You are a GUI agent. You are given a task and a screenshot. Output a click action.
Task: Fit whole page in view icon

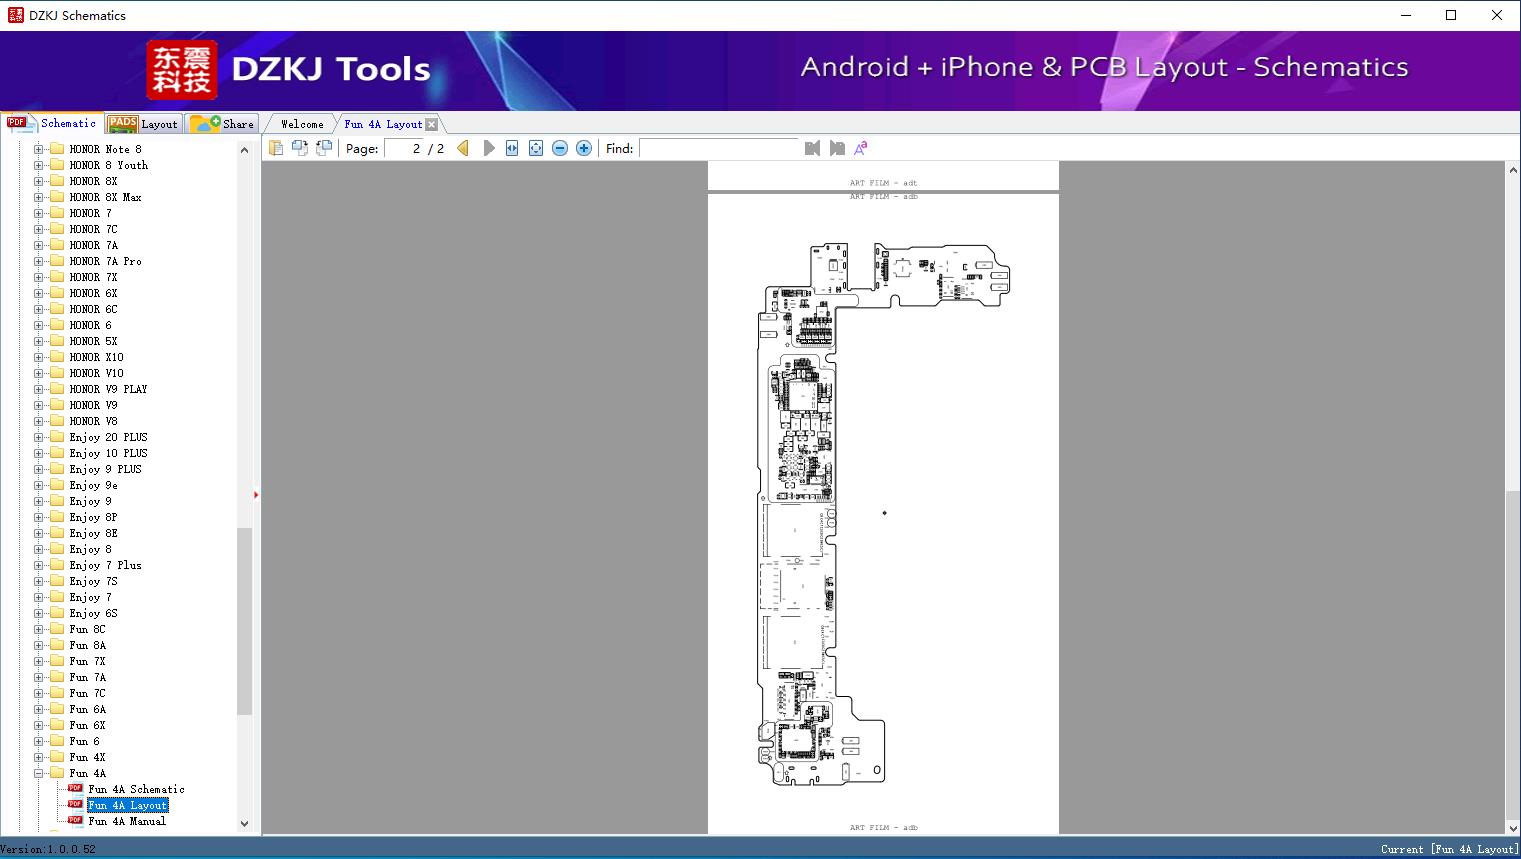536,148
